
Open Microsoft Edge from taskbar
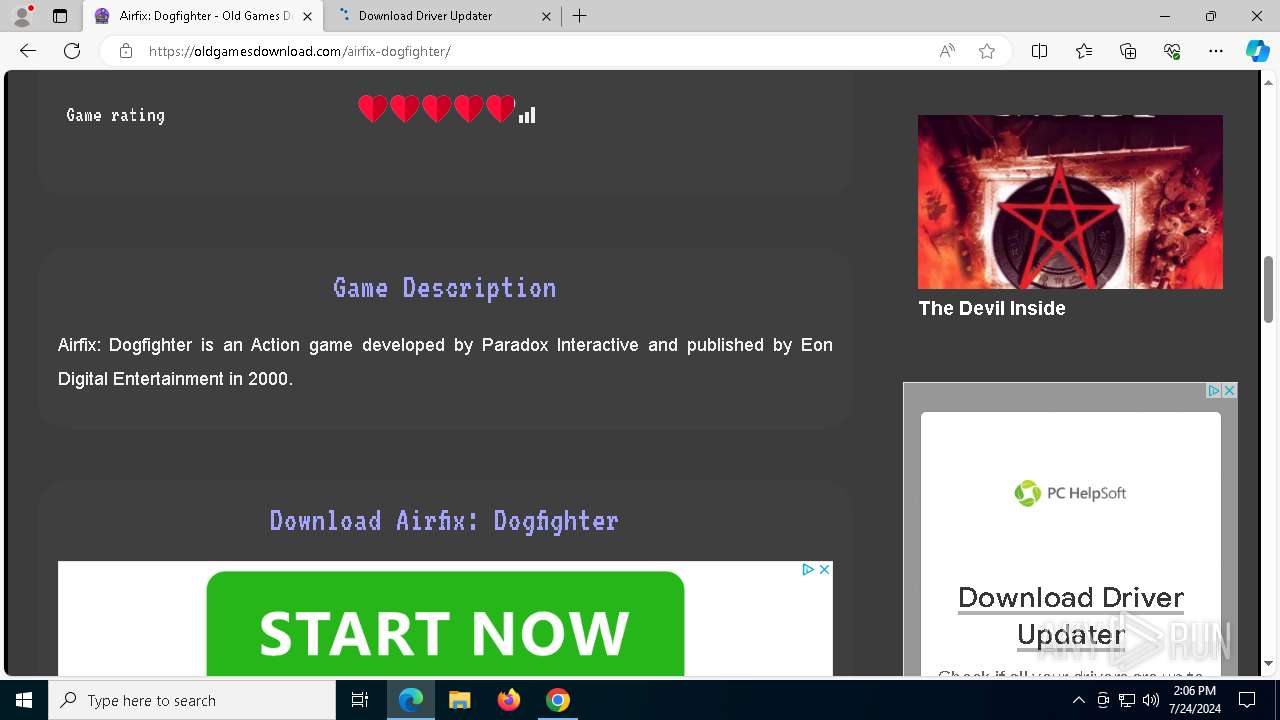[x=411, y=700]
